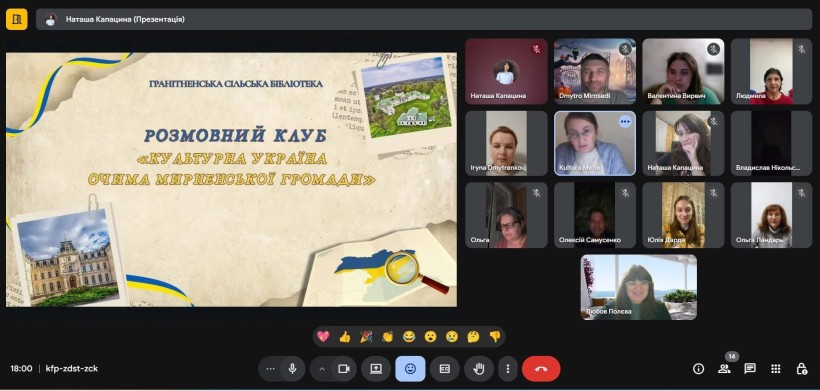This screenshot has width=820, height=391.
Task: Click three-dot options on Kultura Mirne tile
Action: click(625, 121)
